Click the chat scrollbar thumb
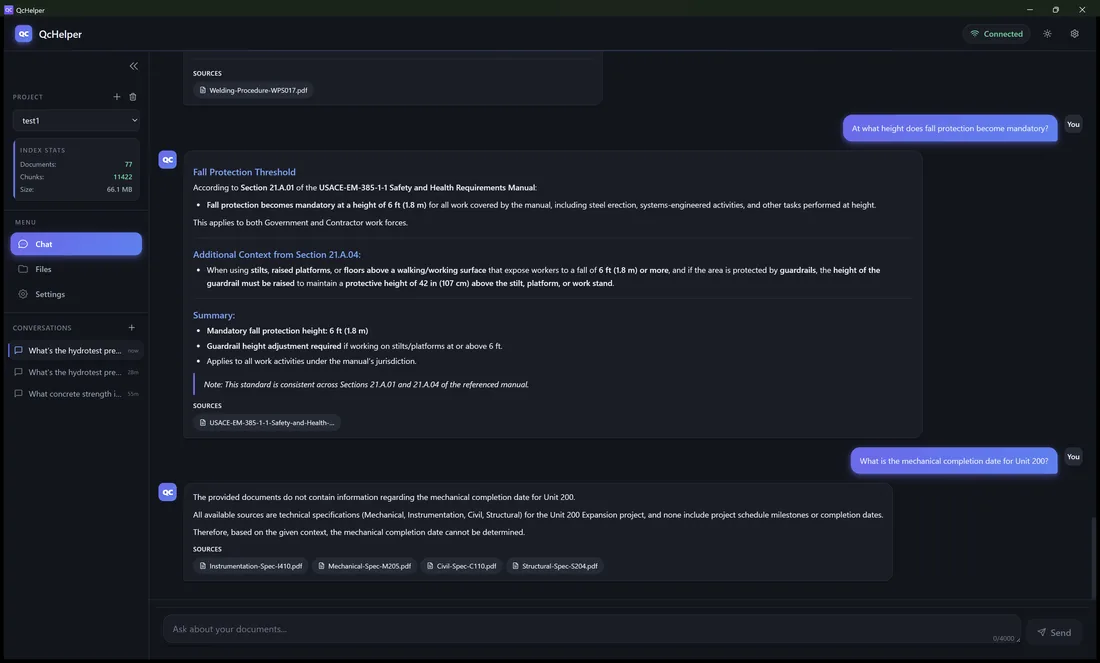The height and width of the screenshot is (663, 1100). 1093,558
